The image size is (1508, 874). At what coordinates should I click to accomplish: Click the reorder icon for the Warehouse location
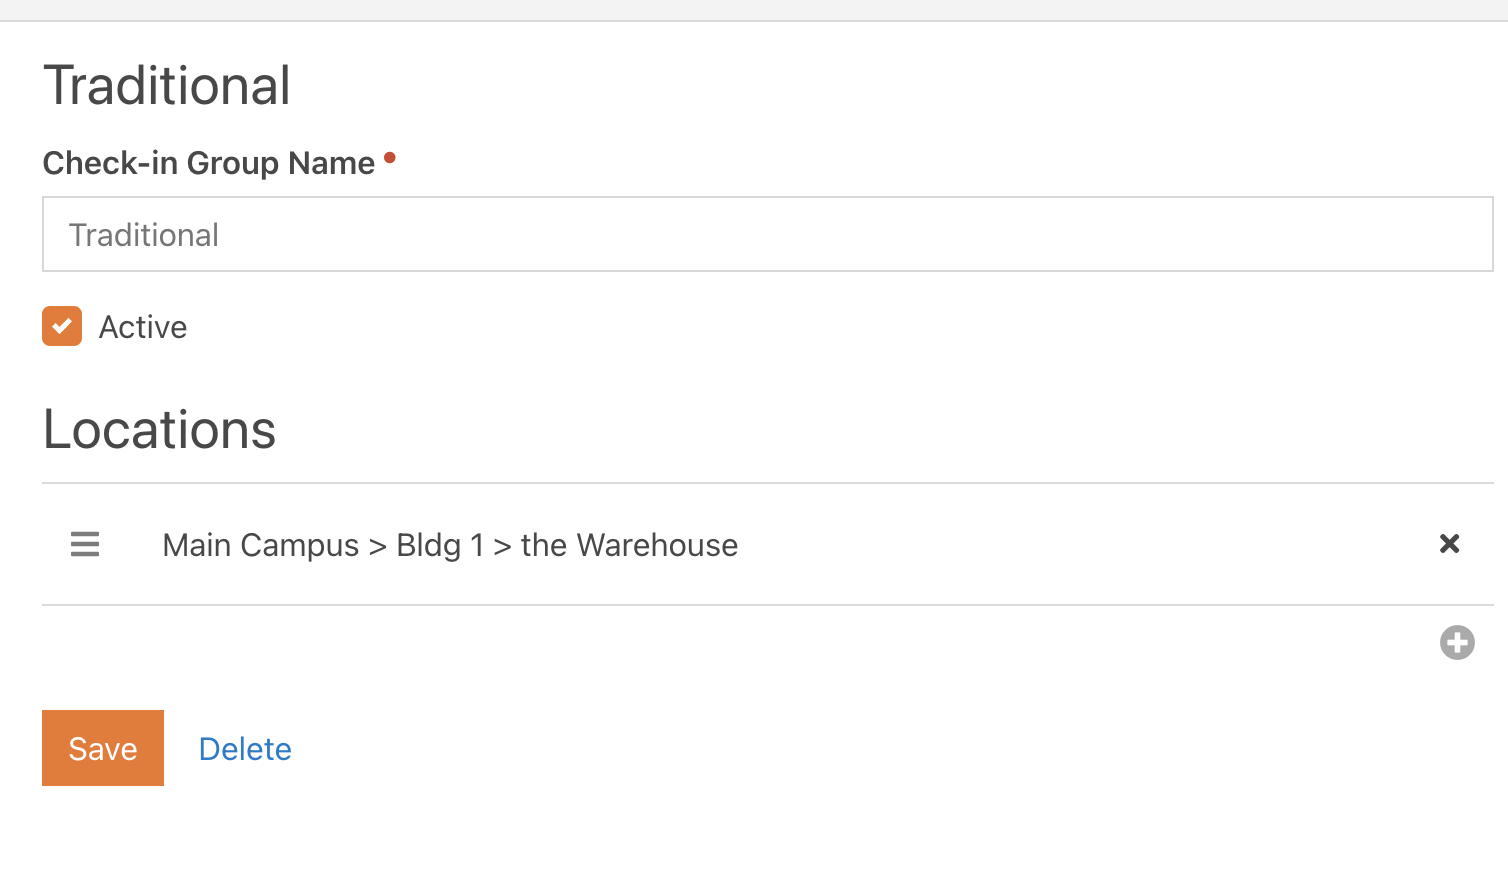[x=85, y=544]
